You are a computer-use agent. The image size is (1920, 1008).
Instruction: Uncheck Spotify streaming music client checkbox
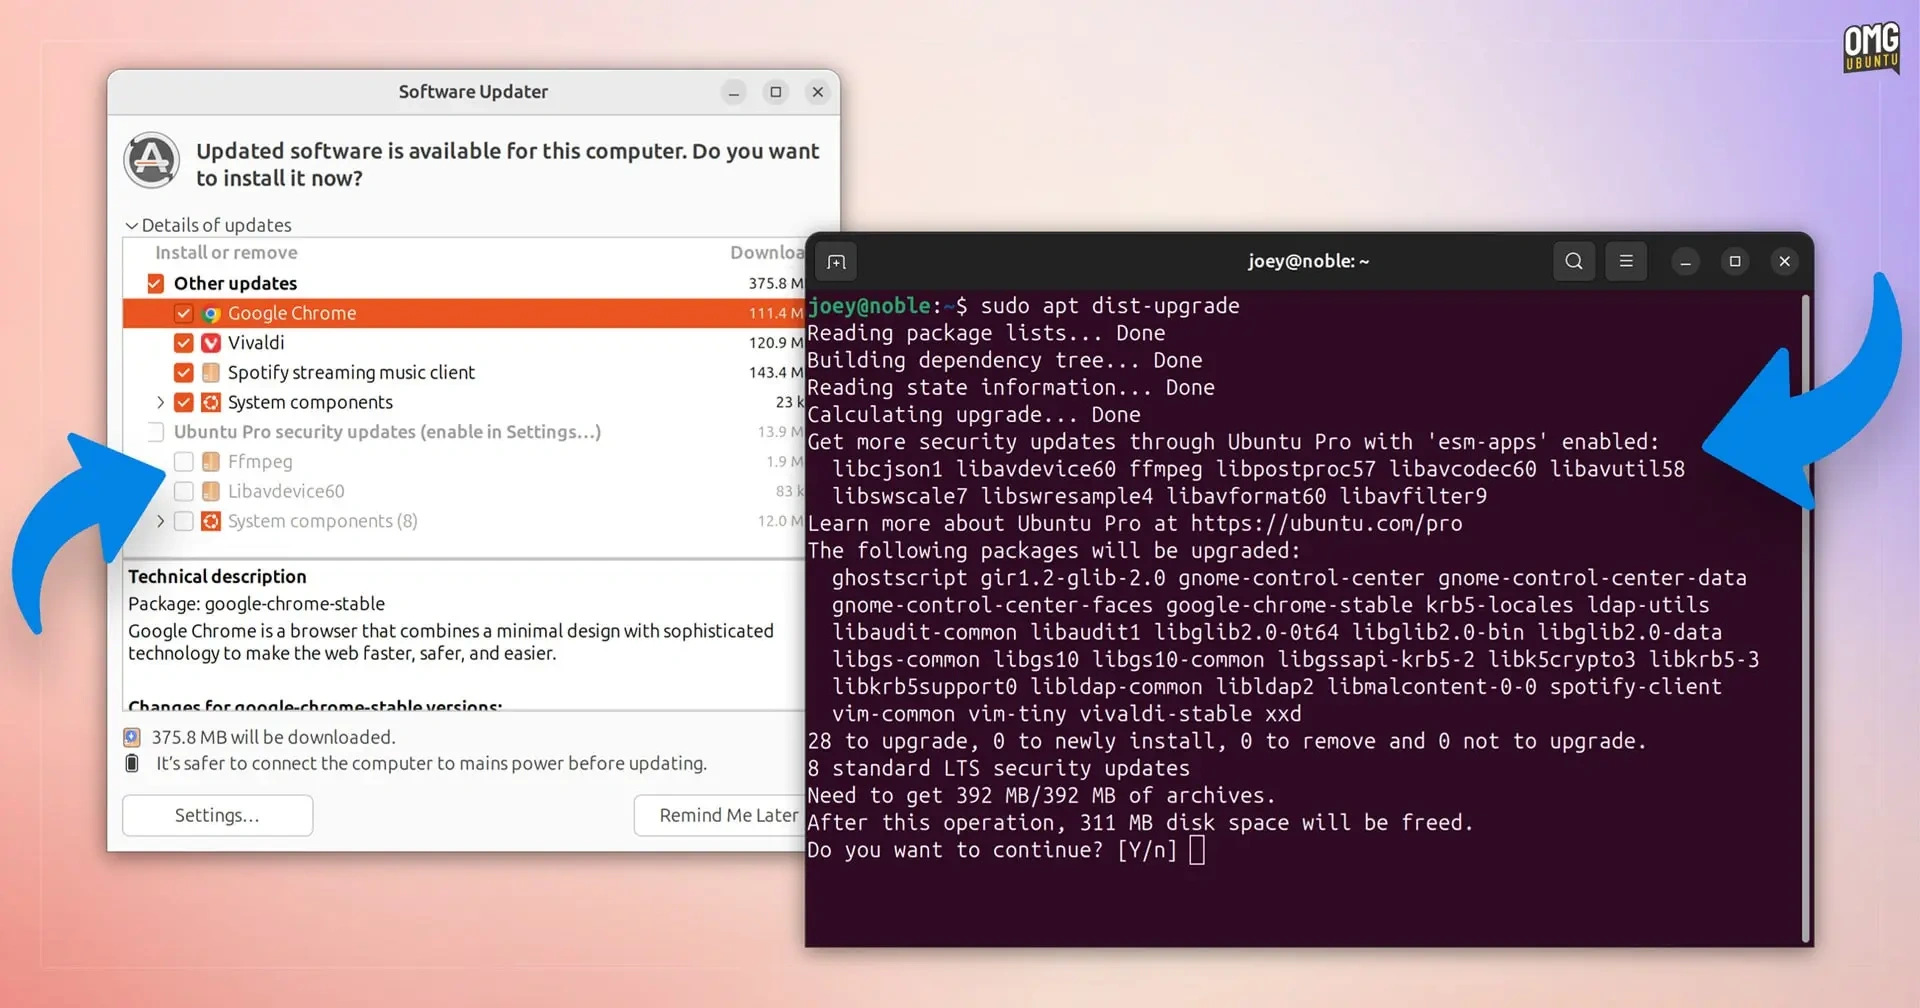tap(183, 373)
